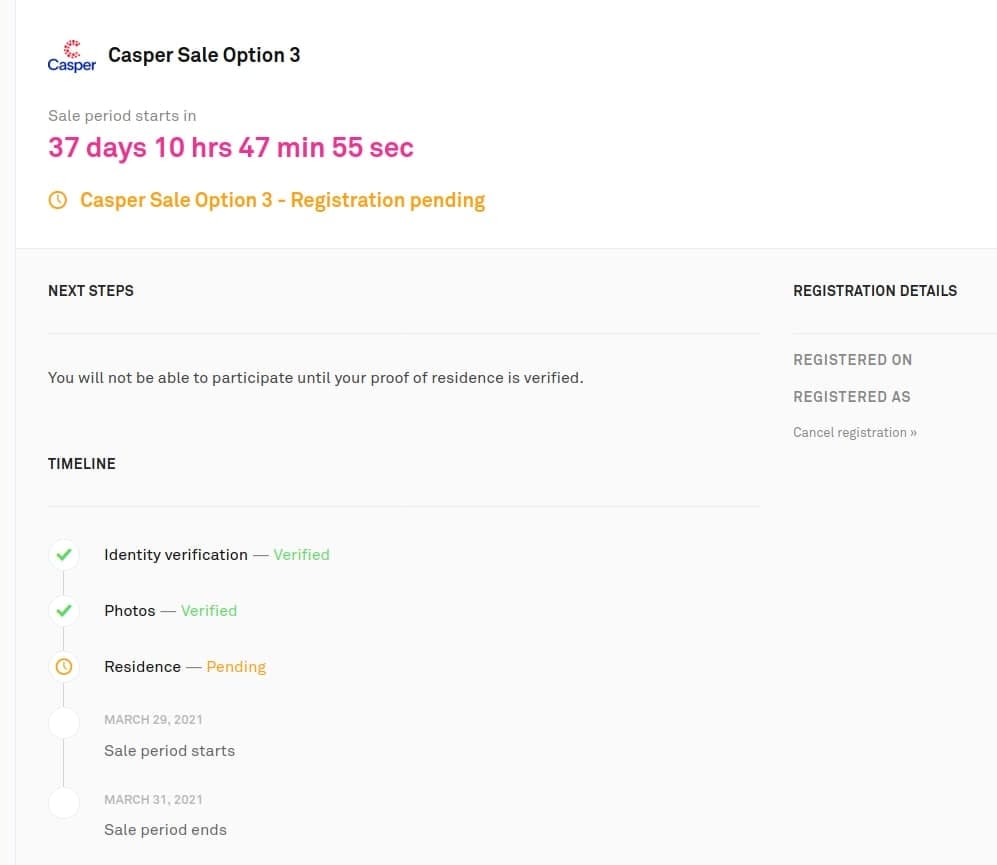
Task: Click the Verified status beside Photos
Action: point(209,611)
